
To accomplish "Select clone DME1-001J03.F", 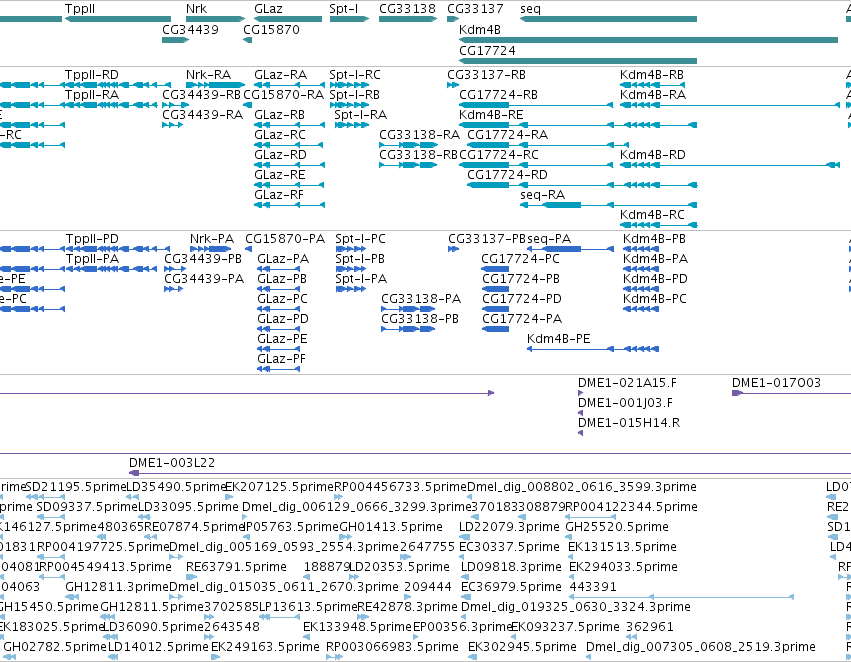I will [625, 403].
